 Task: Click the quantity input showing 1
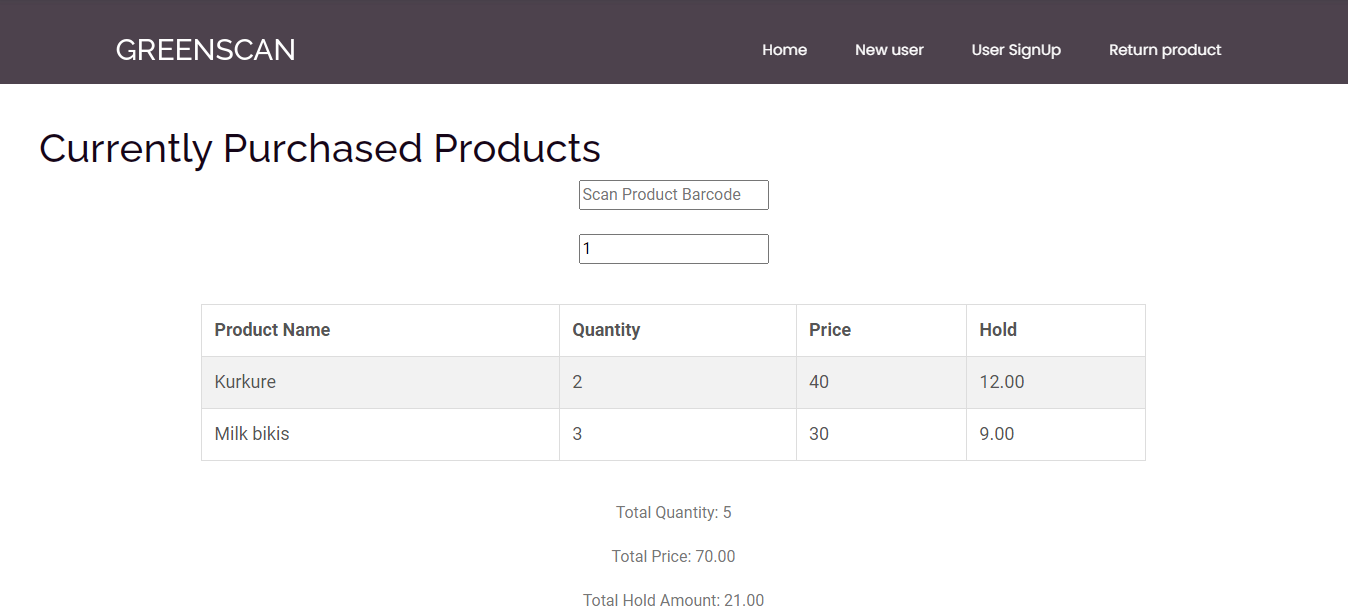pos(673,249)
